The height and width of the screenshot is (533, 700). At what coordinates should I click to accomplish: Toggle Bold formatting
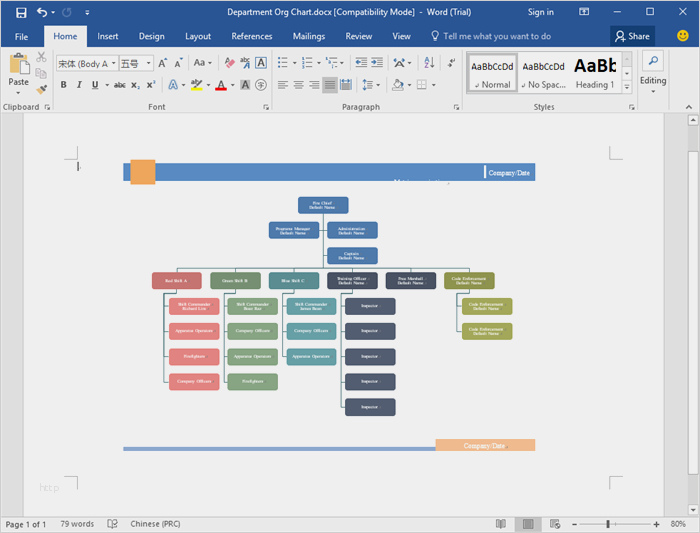(64, 85)
